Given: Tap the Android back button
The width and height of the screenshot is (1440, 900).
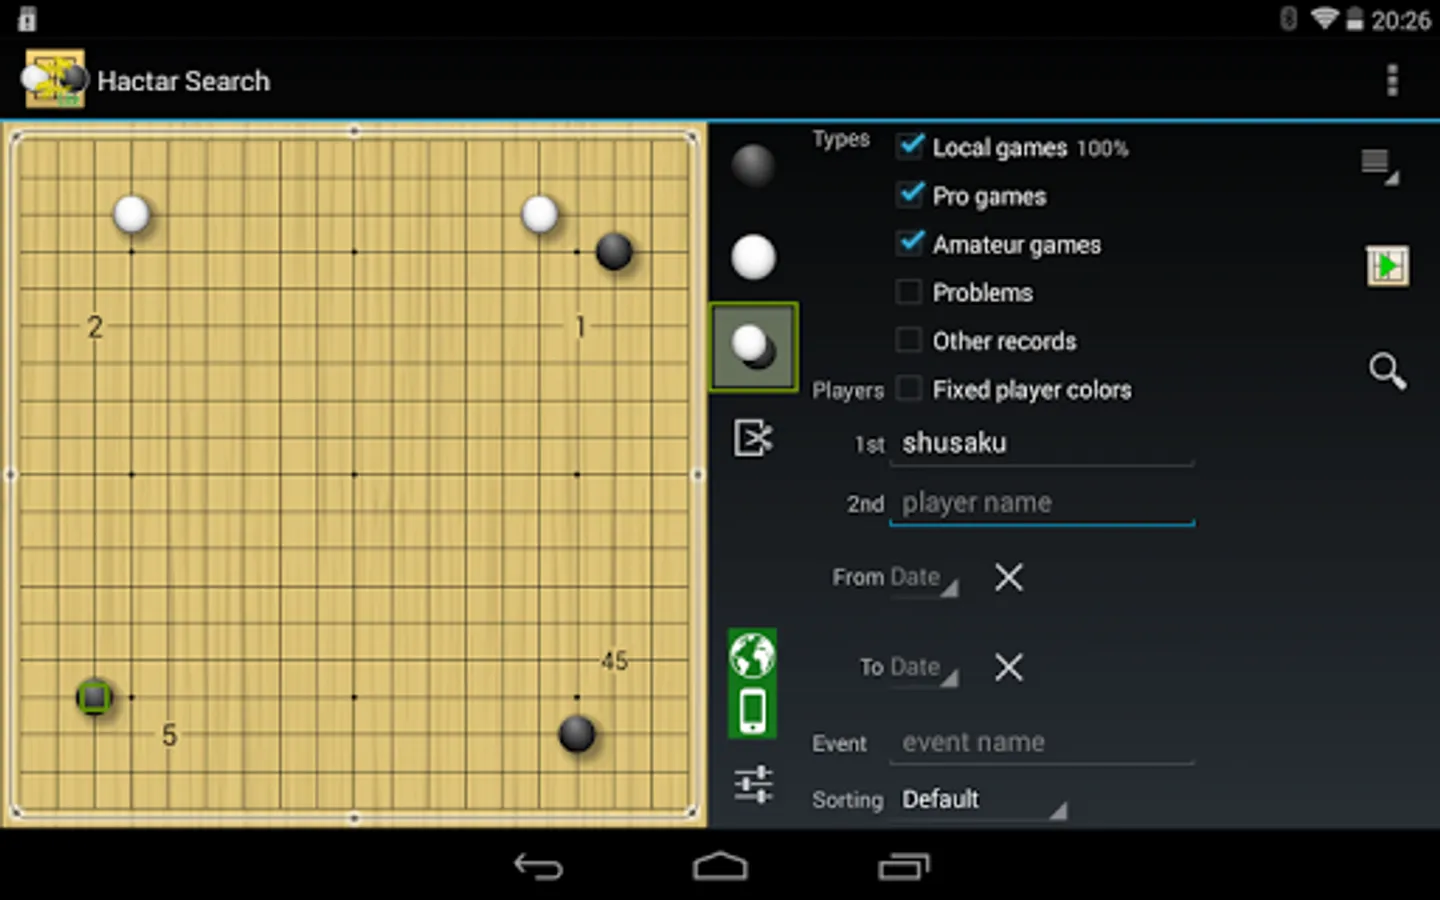Looking at the screenshot, I should tap(539, 866).
